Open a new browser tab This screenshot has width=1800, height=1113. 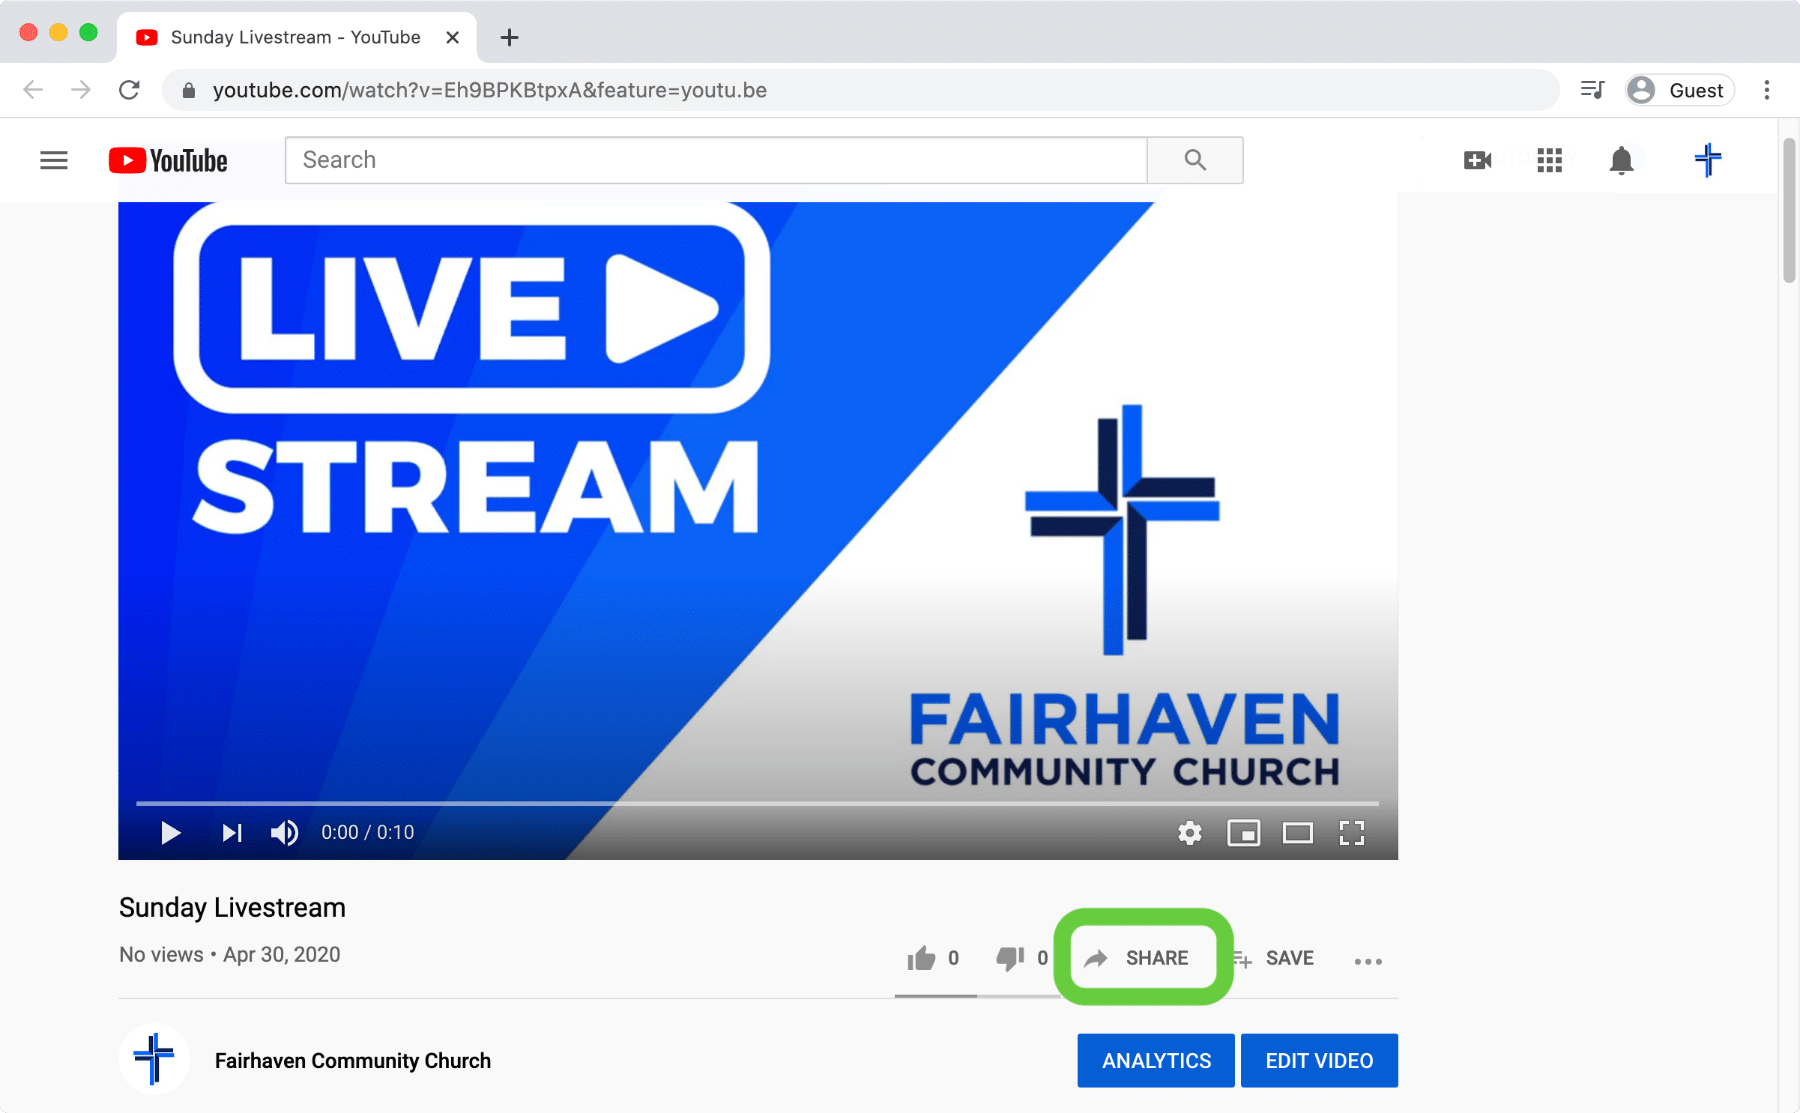pyautogui.click(x=509, y=38)
